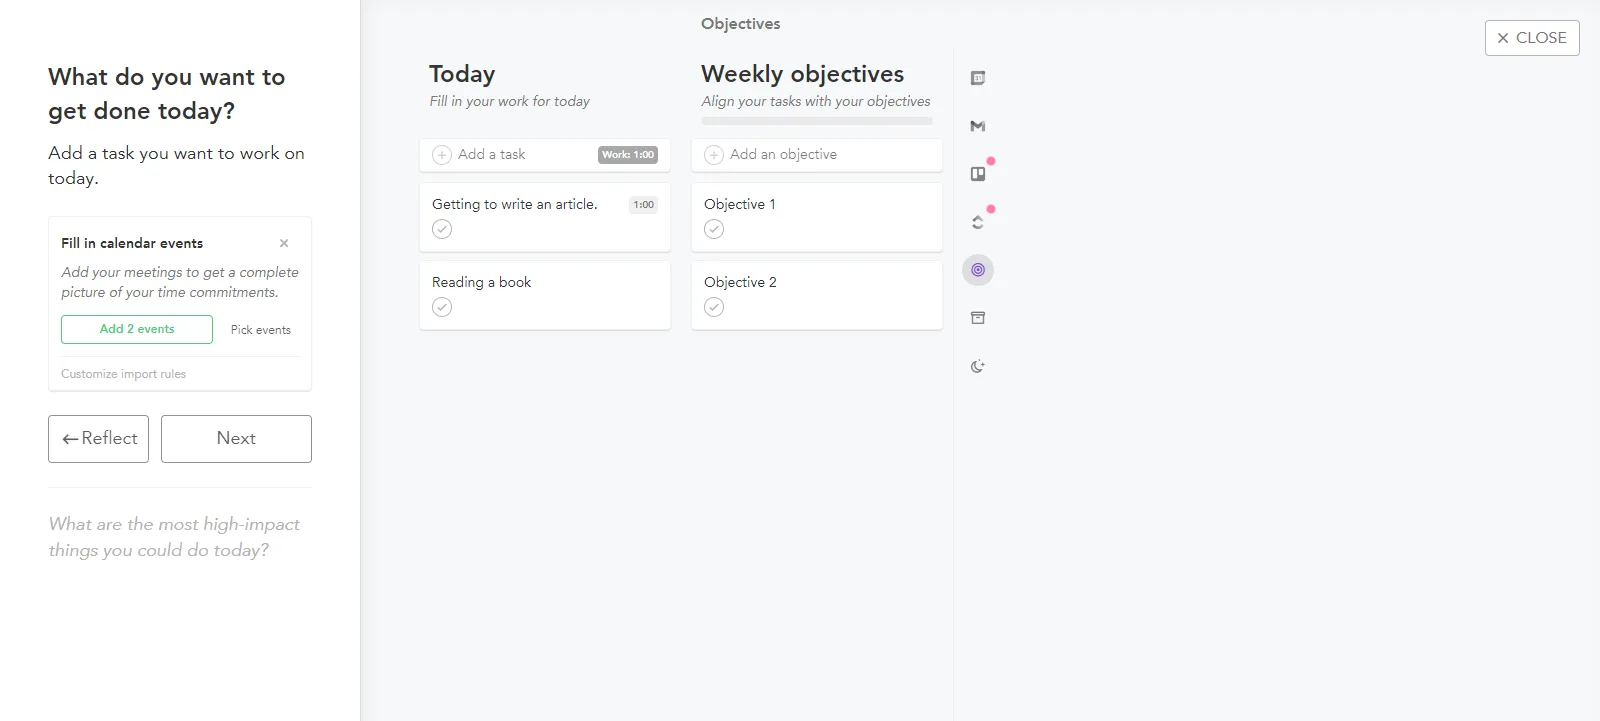The width and height of the screenshot is (1600, 721).
Task: Click the Pick events link
Action: (x=261, y=330)
